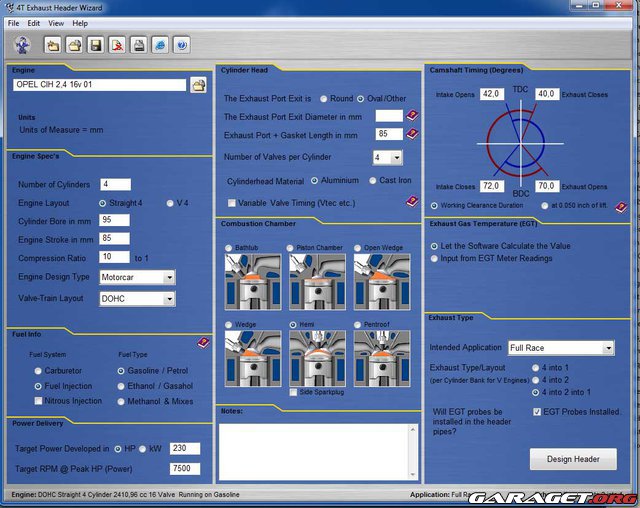Viewport: 640px width, 508px height.
Task: Open the Internet Explorer web icon
Action: (160, 45)
